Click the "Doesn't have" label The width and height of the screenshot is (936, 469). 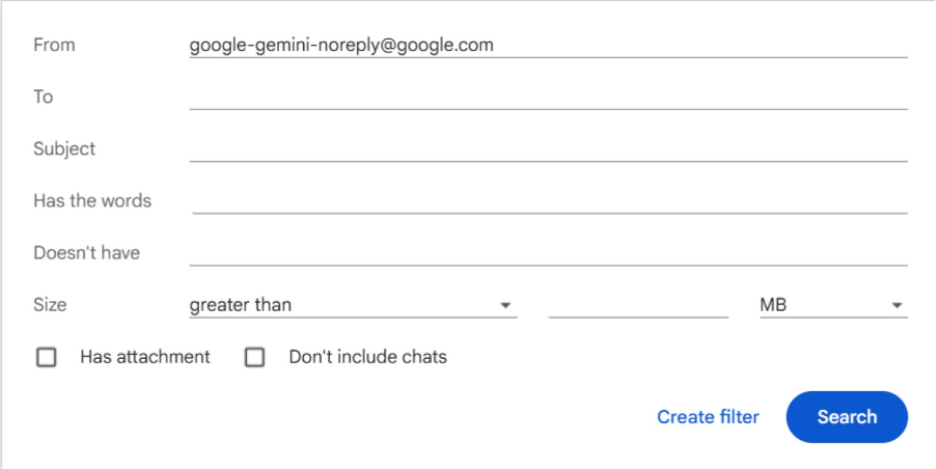(x=86, y=253)
